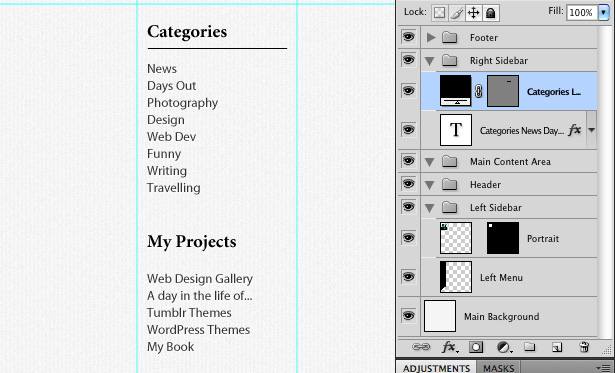615x373 pixels.
Task: Click the Web Design Gallery text
Action: pos(200,279)
